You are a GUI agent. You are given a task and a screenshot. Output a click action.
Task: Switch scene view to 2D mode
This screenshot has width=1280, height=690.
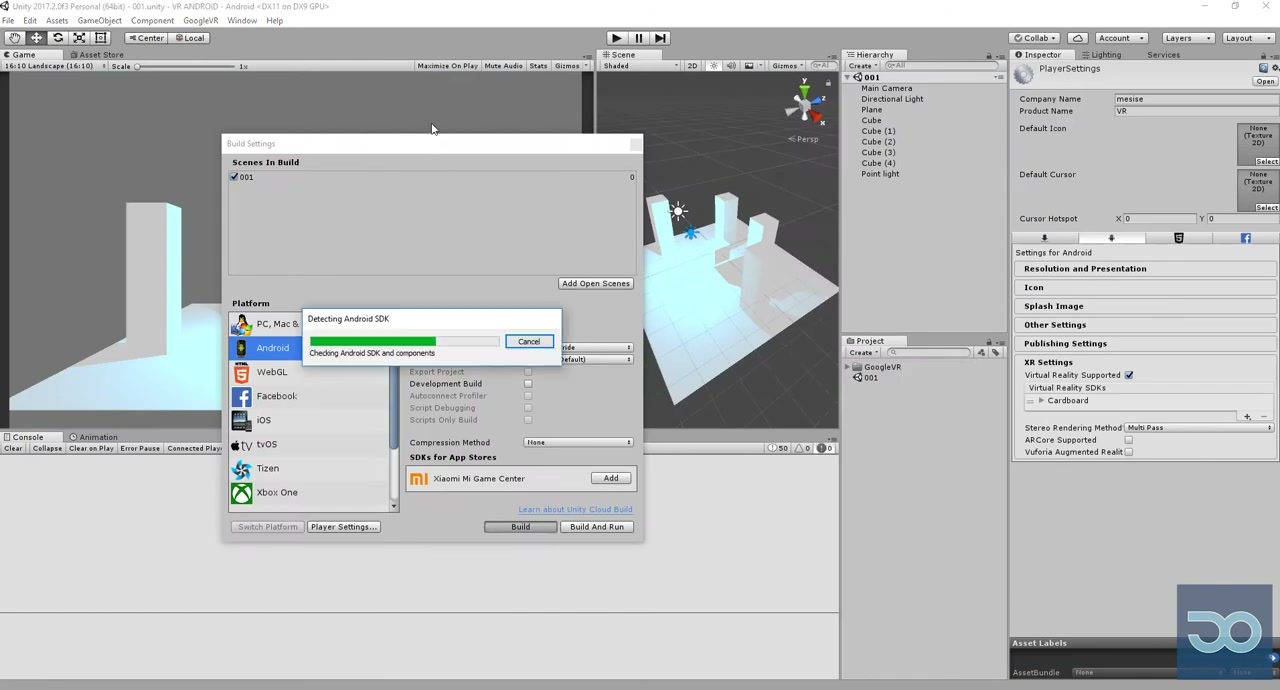click(x=692, y=66)
